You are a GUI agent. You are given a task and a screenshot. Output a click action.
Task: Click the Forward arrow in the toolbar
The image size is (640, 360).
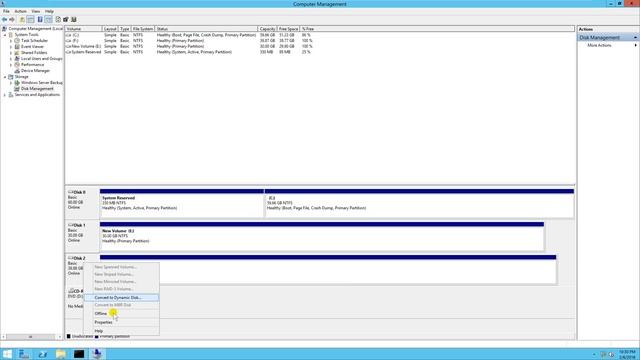click(12, 20)
